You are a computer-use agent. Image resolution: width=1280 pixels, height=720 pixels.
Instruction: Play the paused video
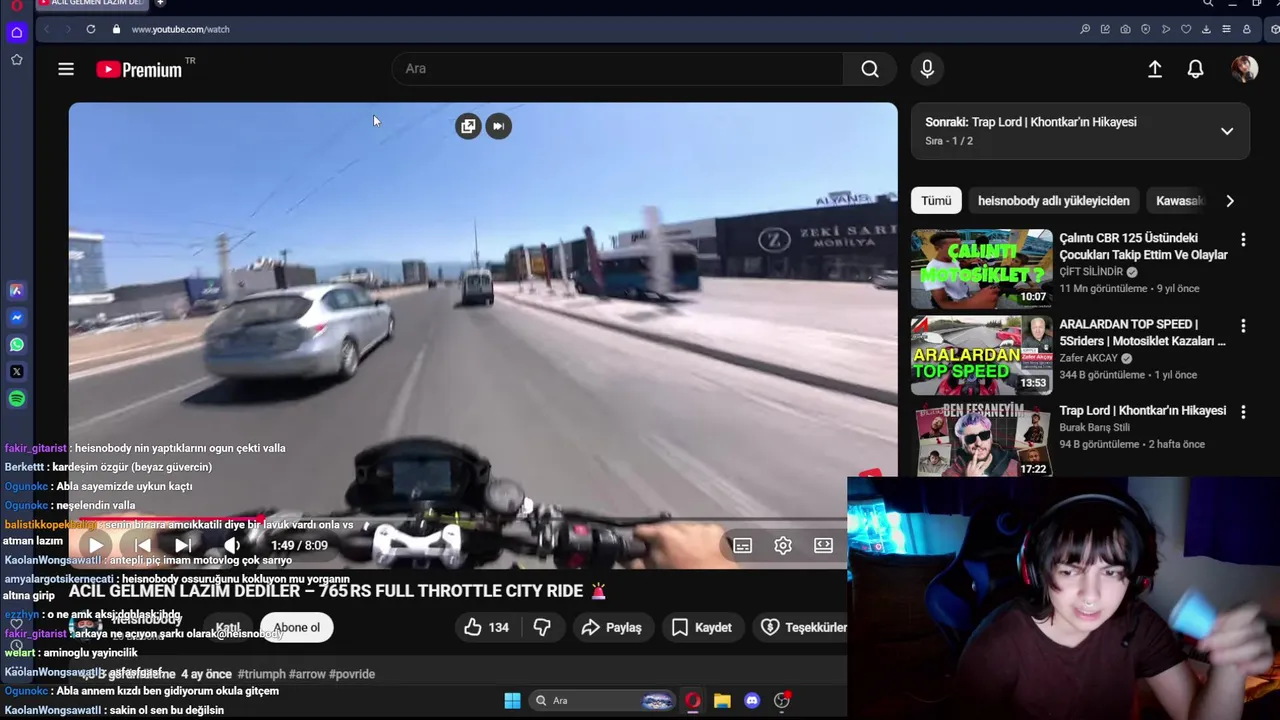coord(95,545)
